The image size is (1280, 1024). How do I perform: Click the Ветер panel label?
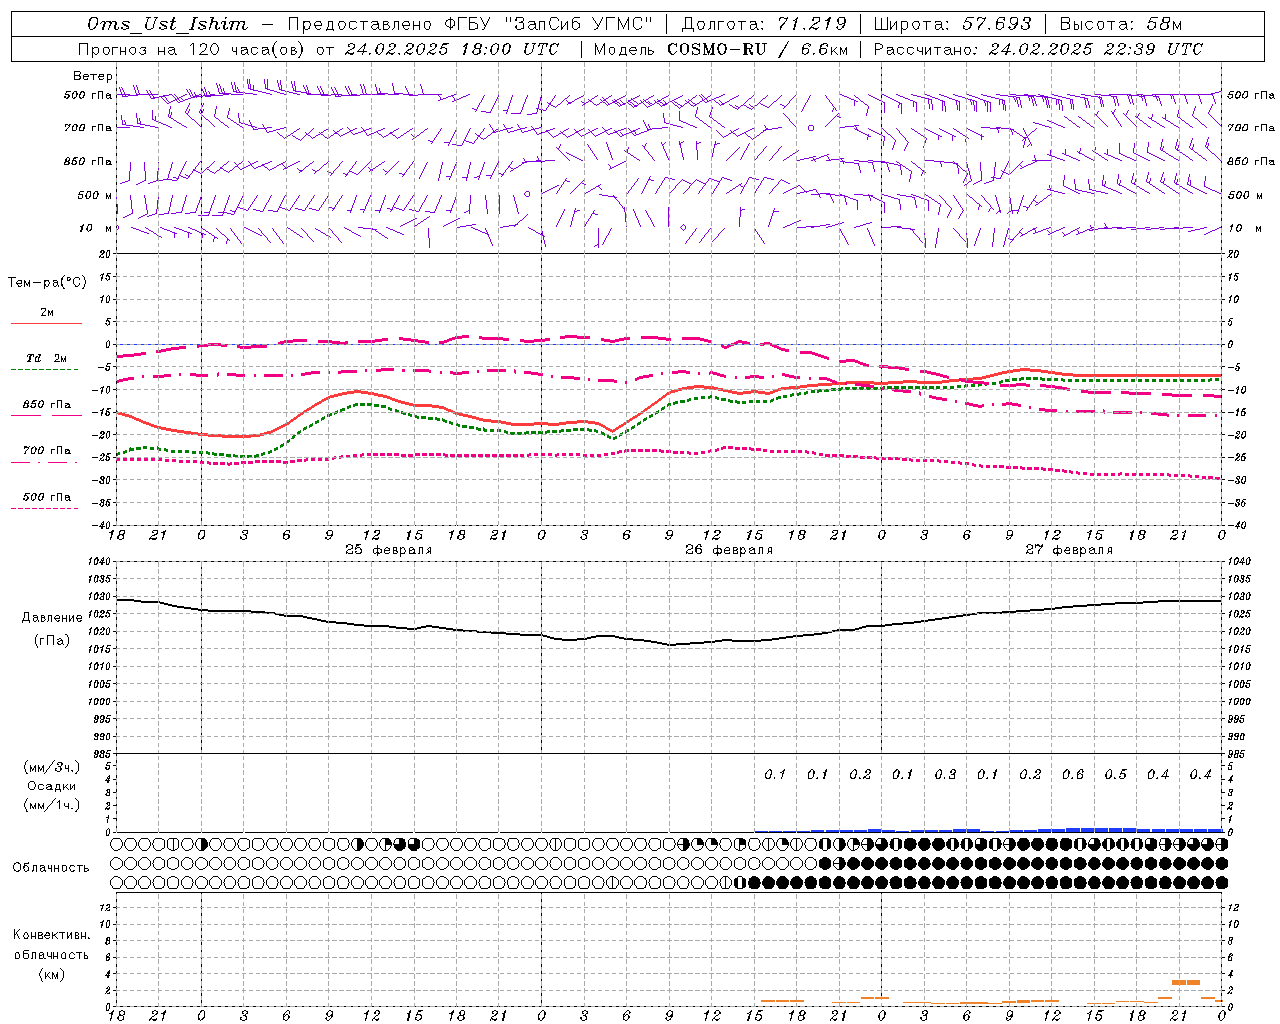[x=93, y=76]
